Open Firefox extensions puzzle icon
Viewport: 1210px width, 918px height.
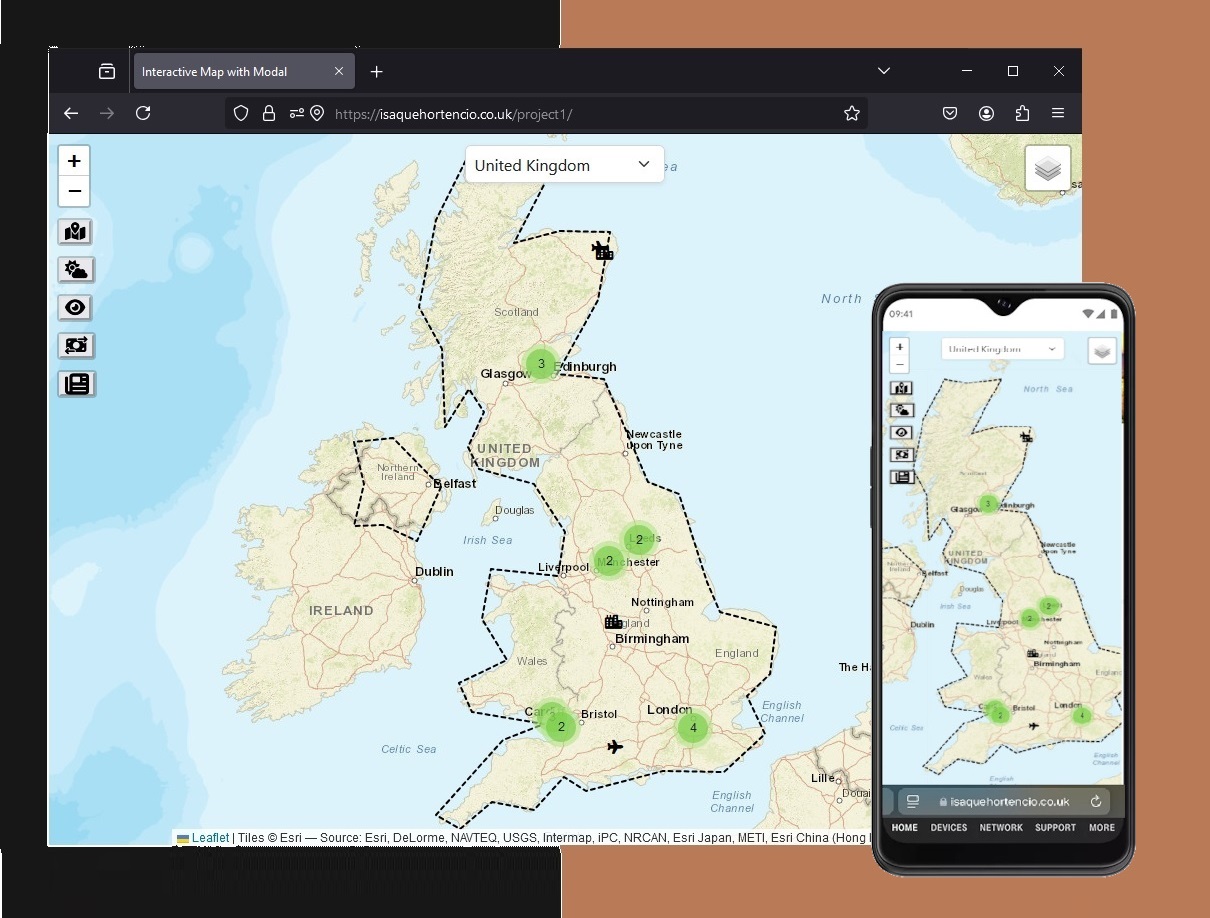click(1022, 113)
